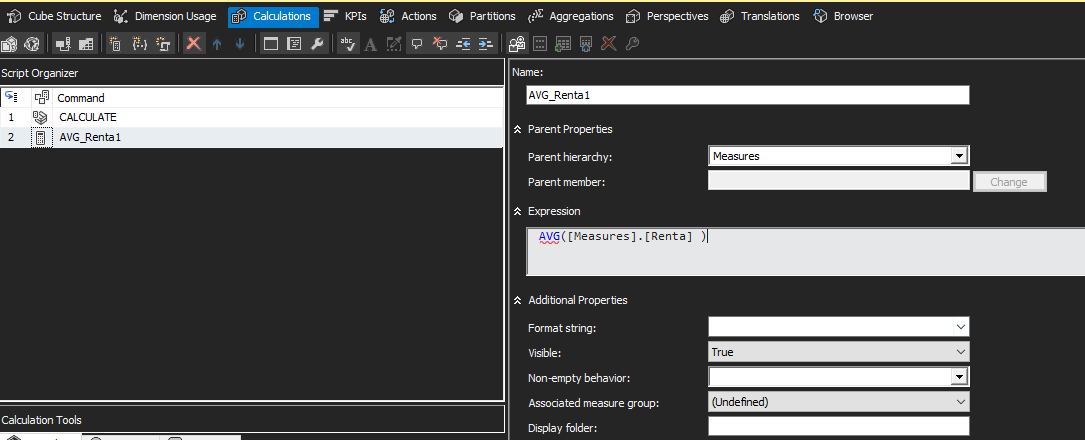Open the Visible True dropdown
The width and height of the screenshot is (1085, 440).
point(960,351)
